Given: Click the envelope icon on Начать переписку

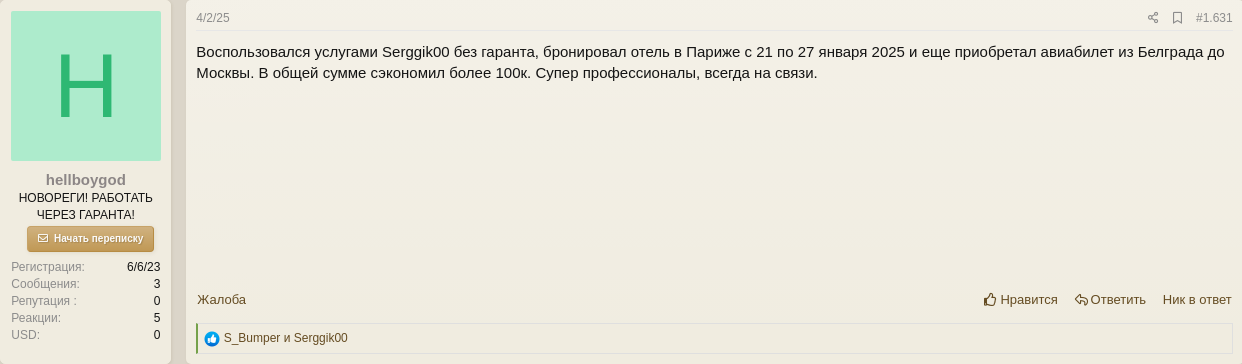Looking at the screenshot, I should point(43,239).
